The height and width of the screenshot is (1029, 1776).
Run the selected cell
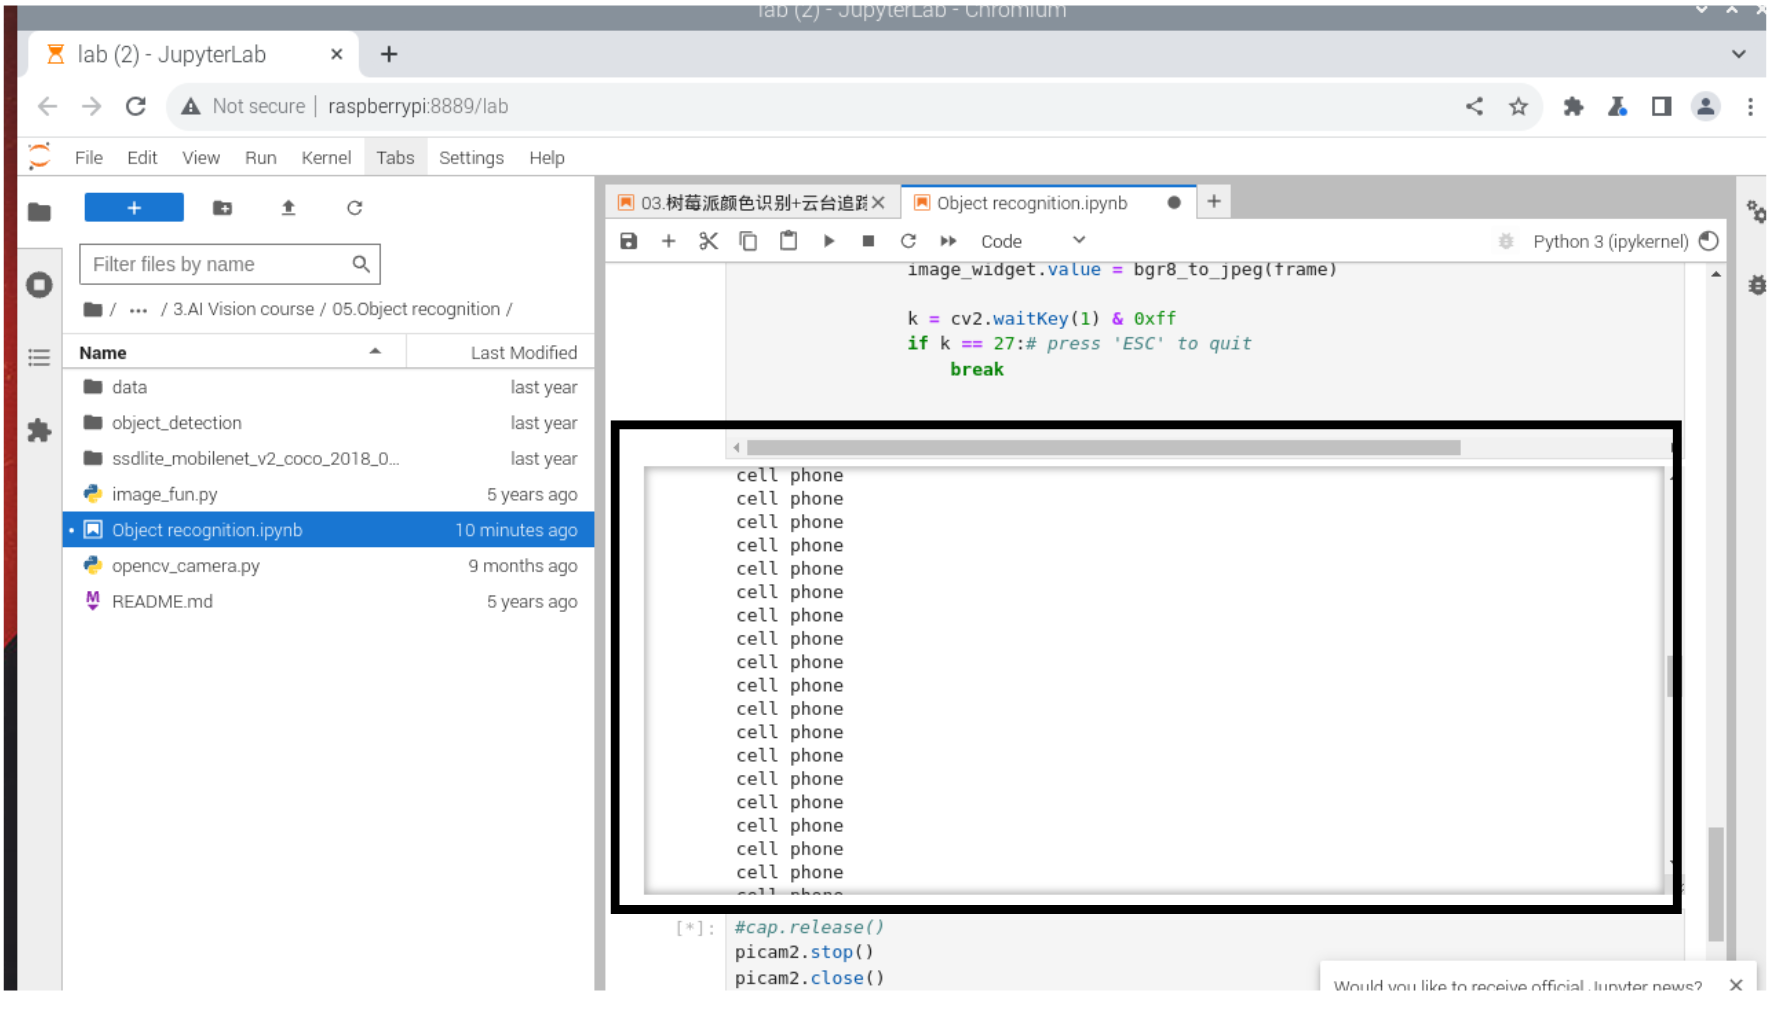pyautogui.click(x=829, y=240)
